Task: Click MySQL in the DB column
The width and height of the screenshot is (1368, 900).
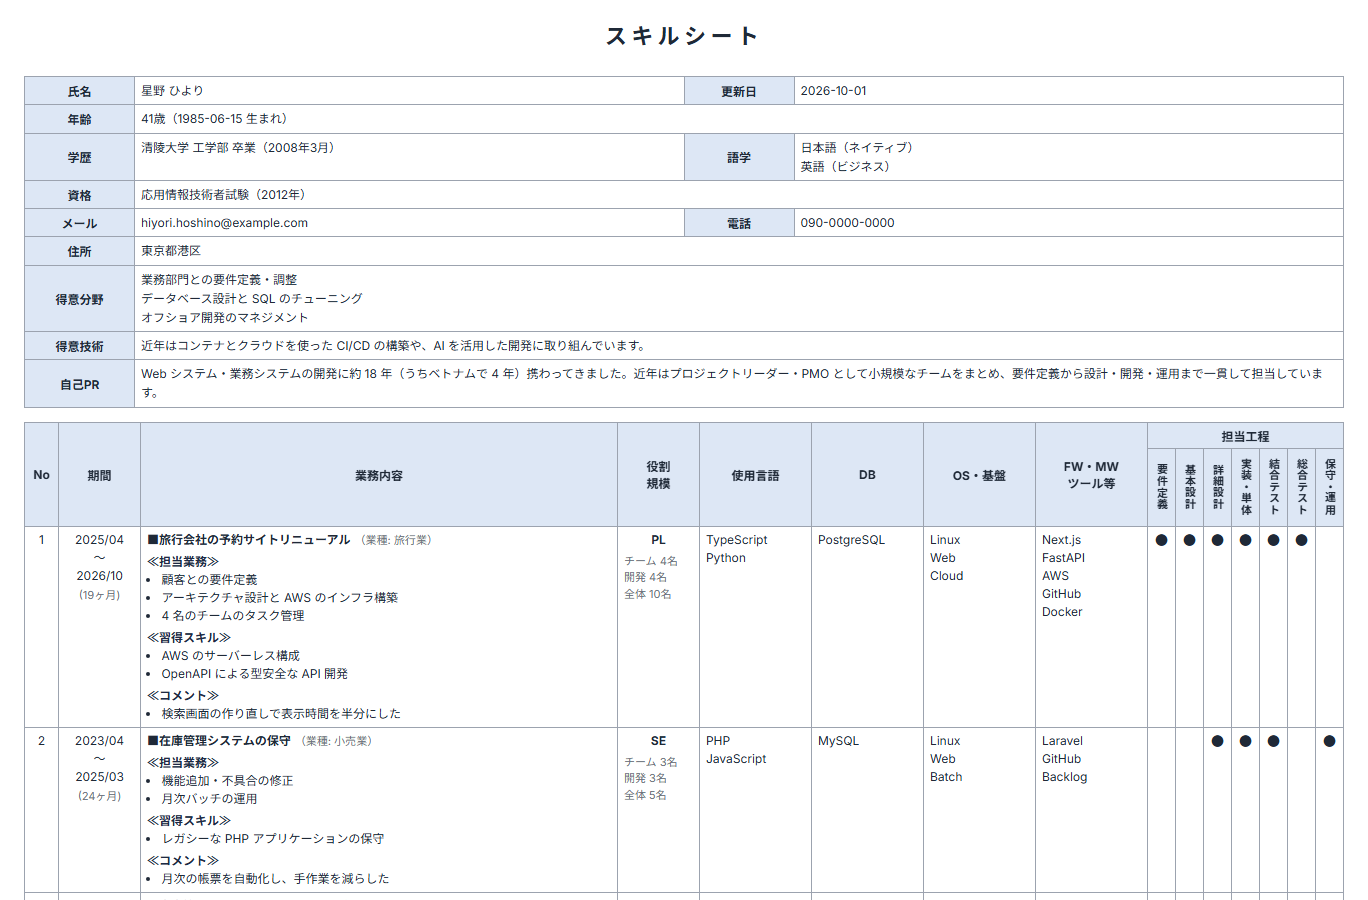Action: (x=838, y=741)
